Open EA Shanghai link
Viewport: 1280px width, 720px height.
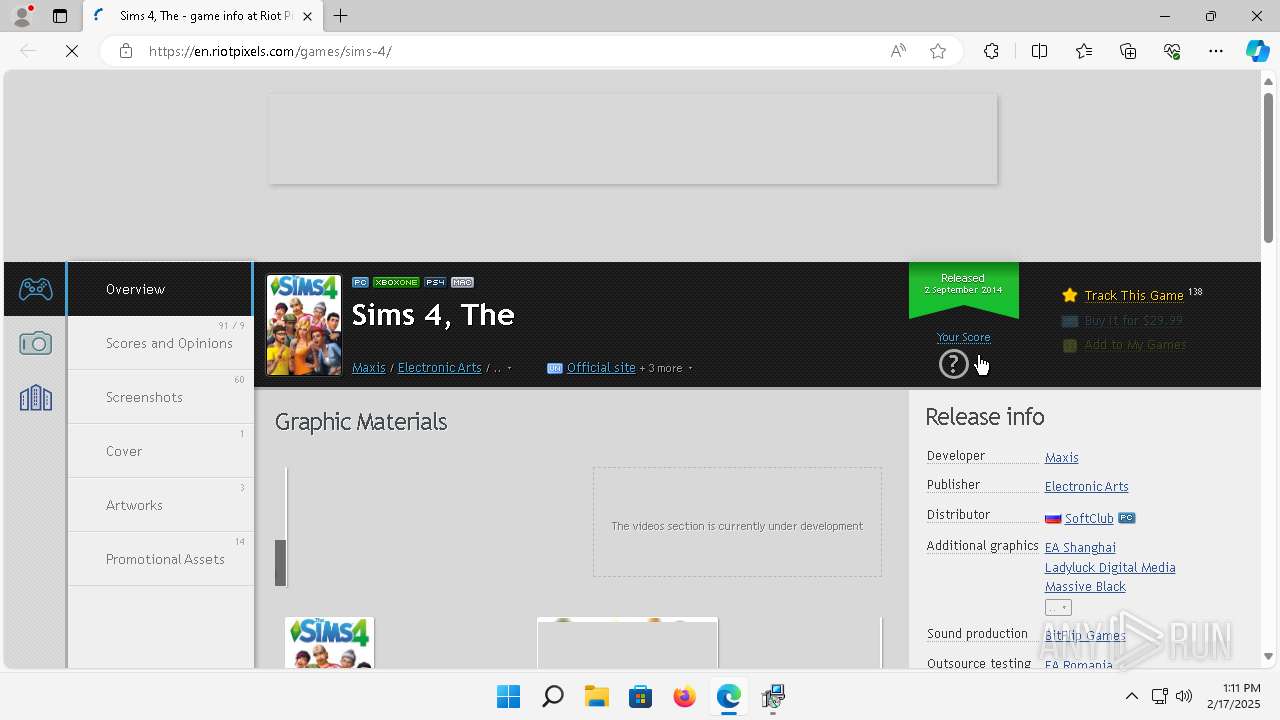tap(1080, 548)
